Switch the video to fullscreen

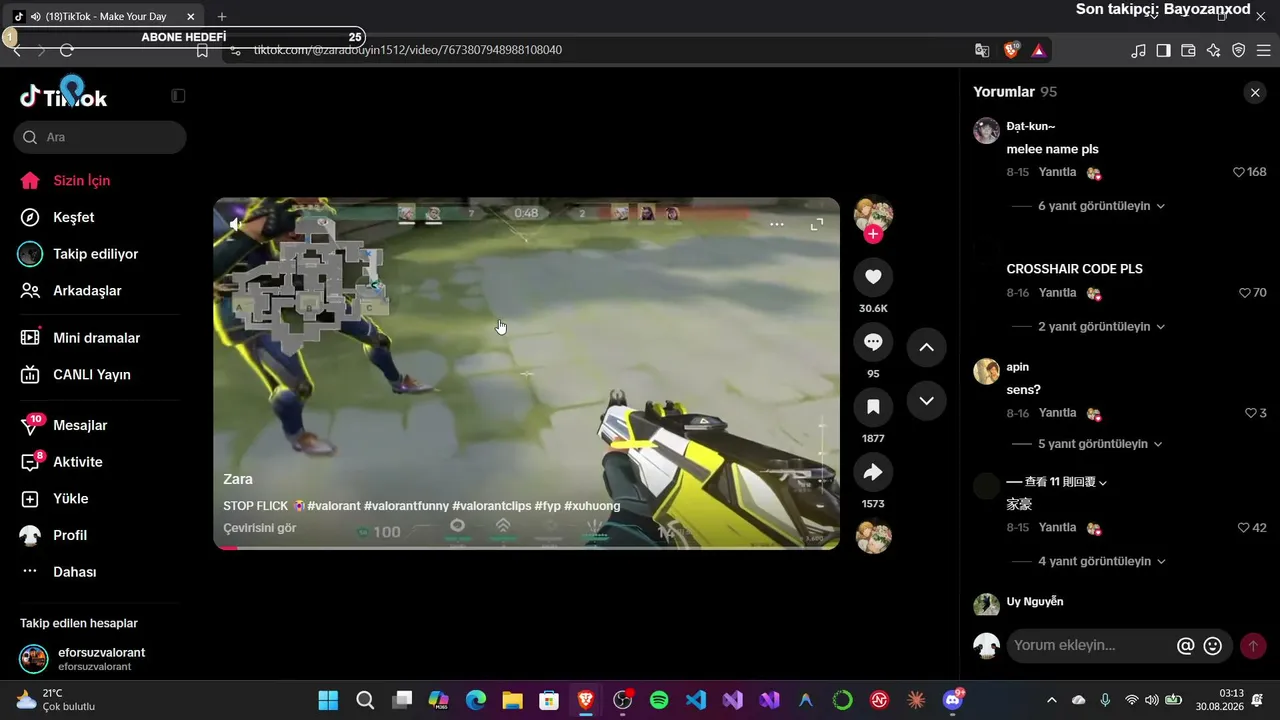pyautogui.click(x=817, y=224)
